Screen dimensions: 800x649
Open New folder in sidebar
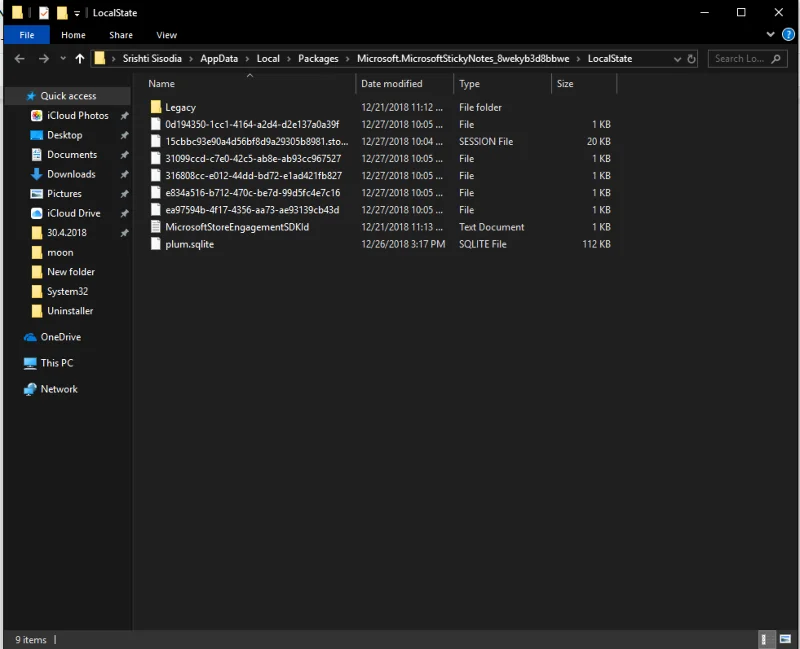pos(71,272)
